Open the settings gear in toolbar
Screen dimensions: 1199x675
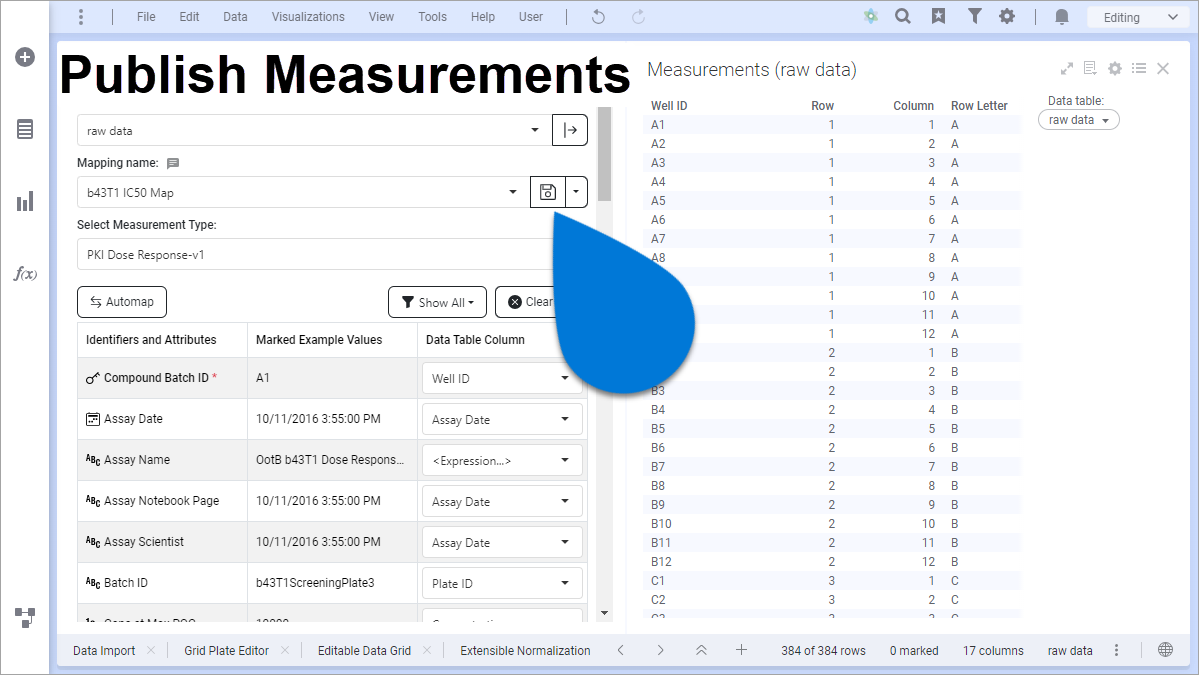tap(1007, 16)
